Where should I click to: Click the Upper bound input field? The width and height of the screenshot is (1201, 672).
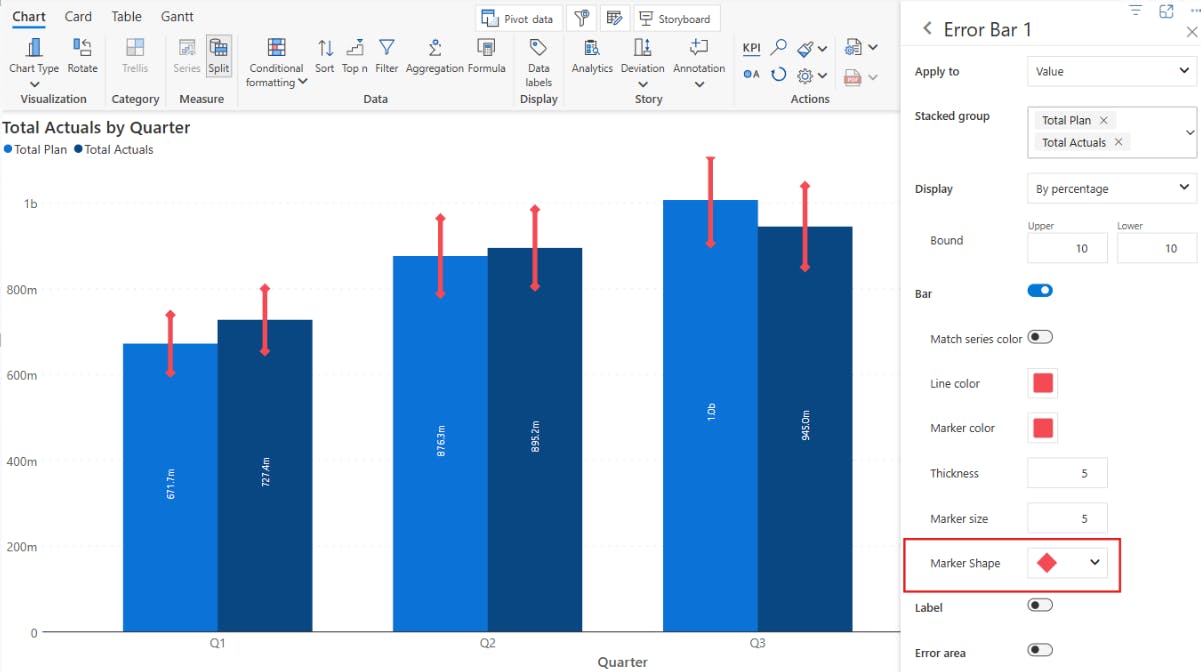point(1067,248)
